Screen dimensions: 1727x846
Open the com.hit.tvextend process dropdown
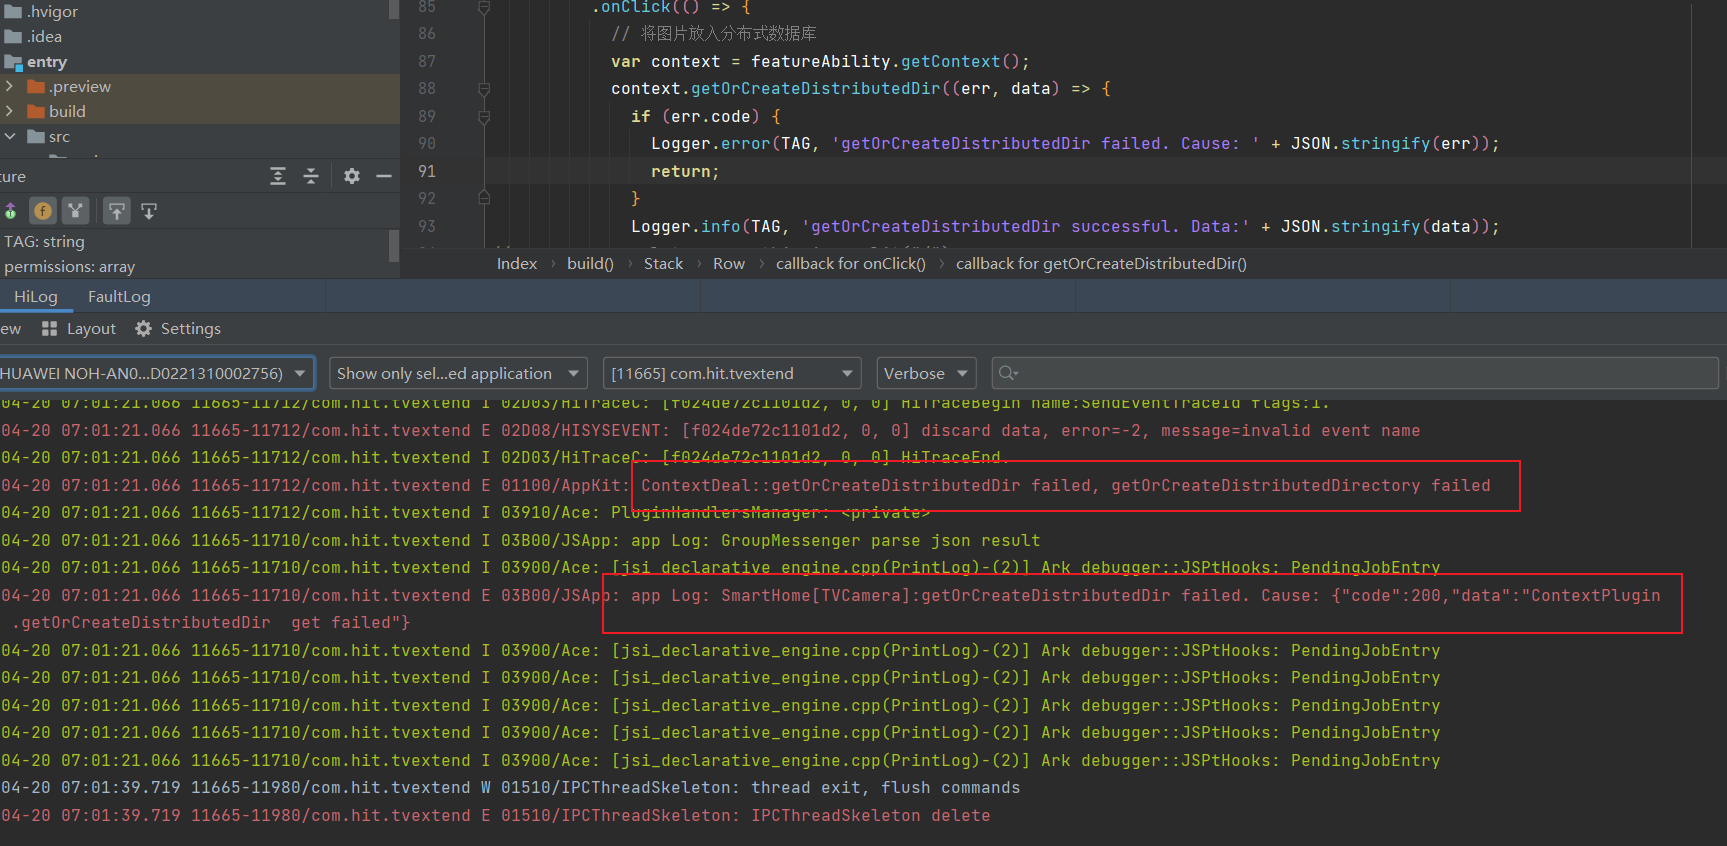point(732,373)
